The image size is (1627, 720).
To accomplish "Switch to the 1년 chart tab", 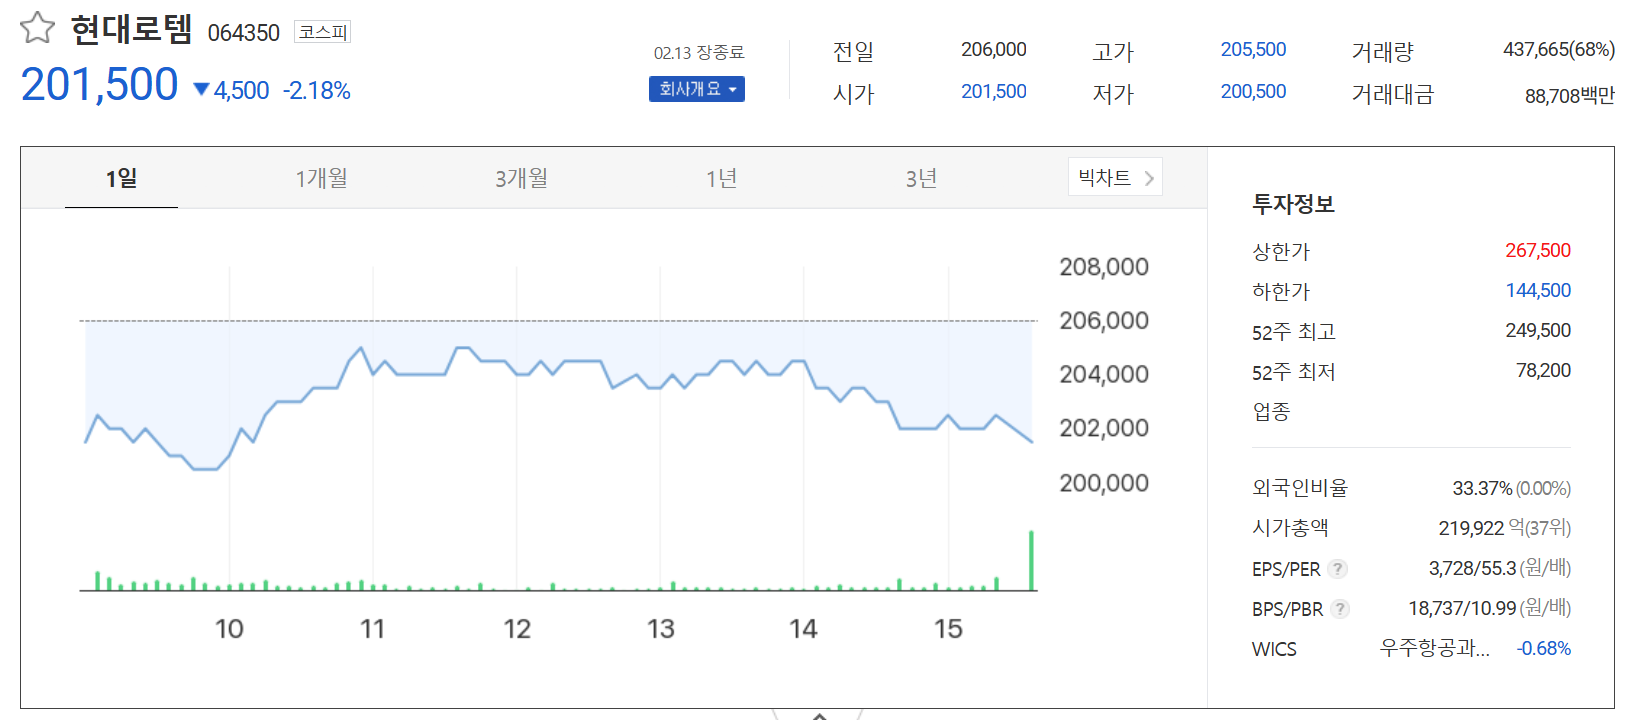I will coord(721,178).
